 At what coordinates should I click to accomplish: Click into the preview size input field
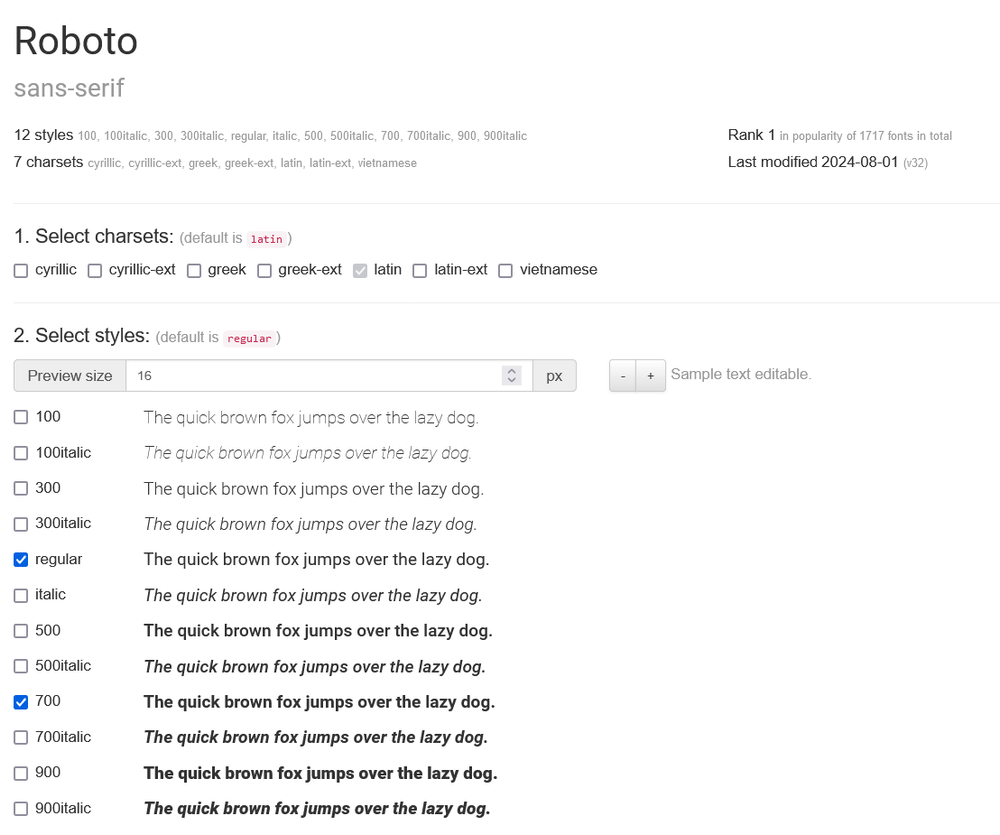pos(329,376)
